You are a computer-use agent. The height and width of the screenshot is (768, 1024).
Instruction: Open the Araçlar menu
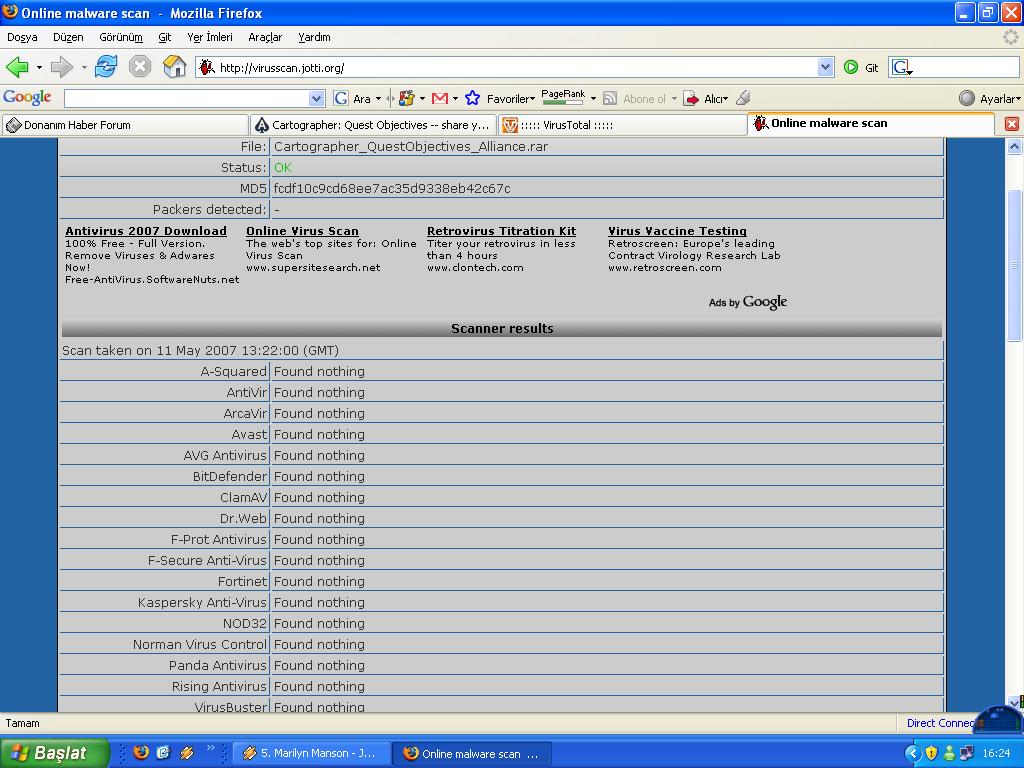[x=265, y=37]
